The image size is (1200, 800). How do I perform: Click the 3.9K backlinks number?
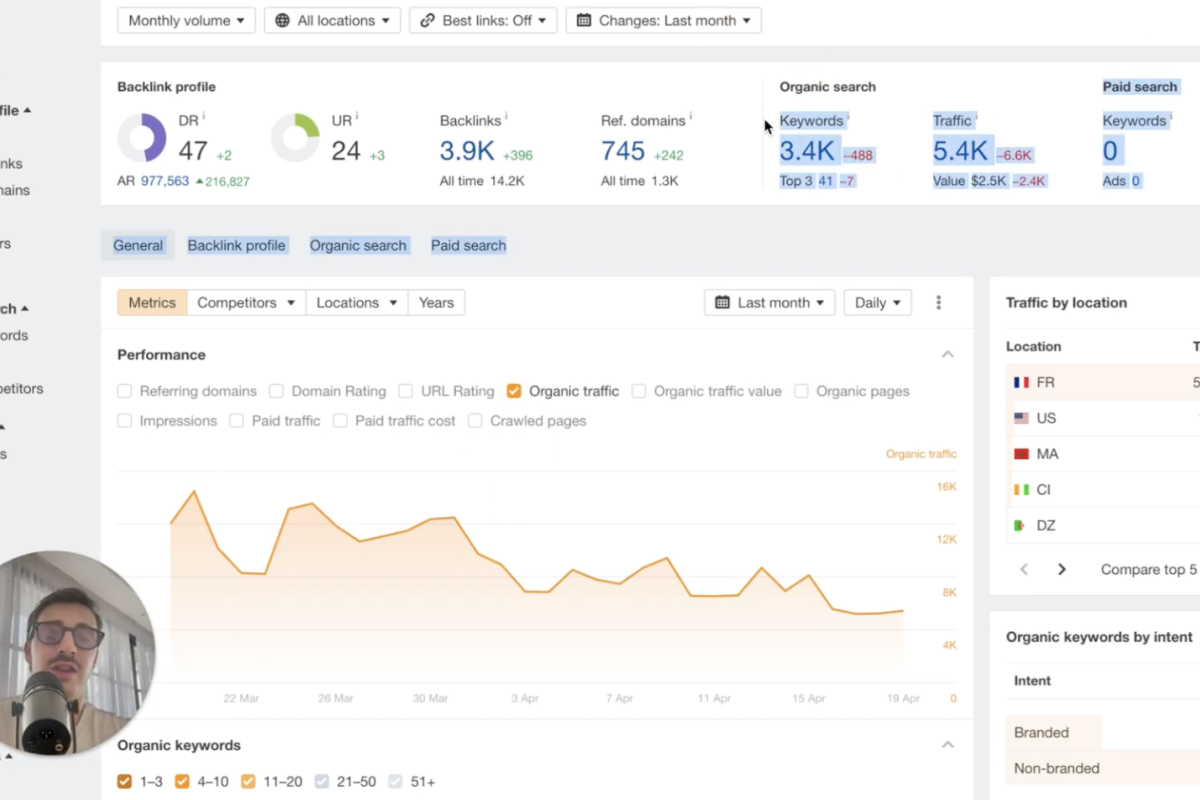click(466, 151)
